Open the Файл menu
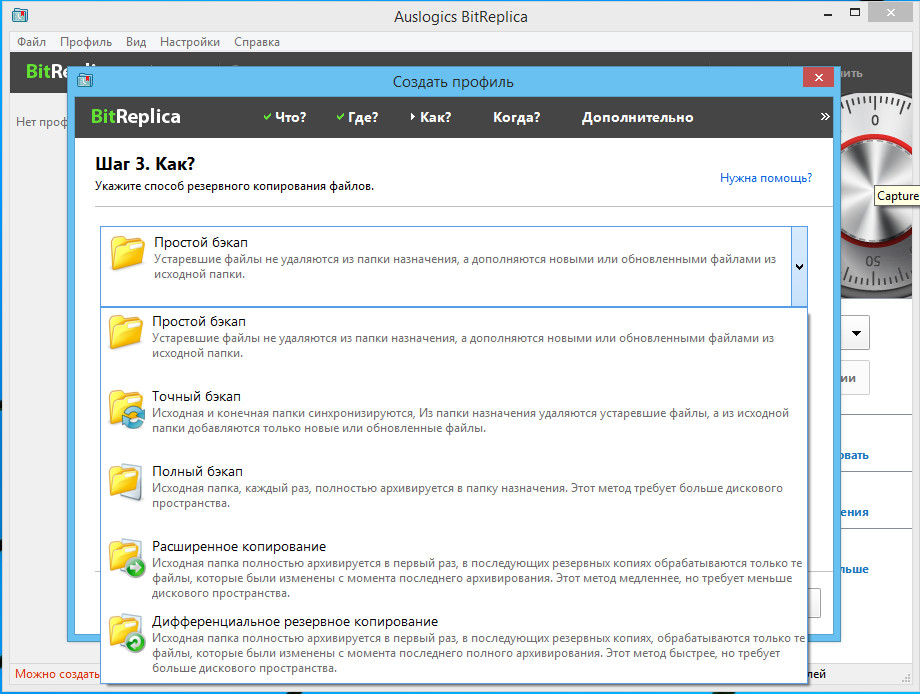Screen dimensions: 920x694 31,42
